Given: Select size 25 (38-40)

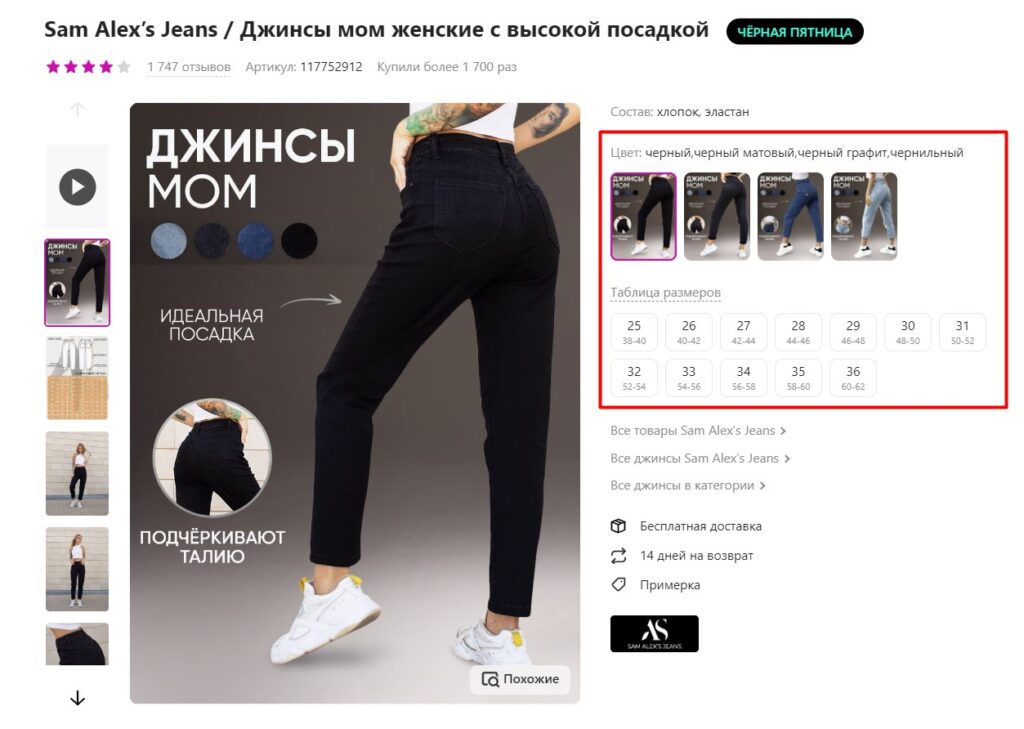Looking at the screenshot, I should tap(633, 332).
